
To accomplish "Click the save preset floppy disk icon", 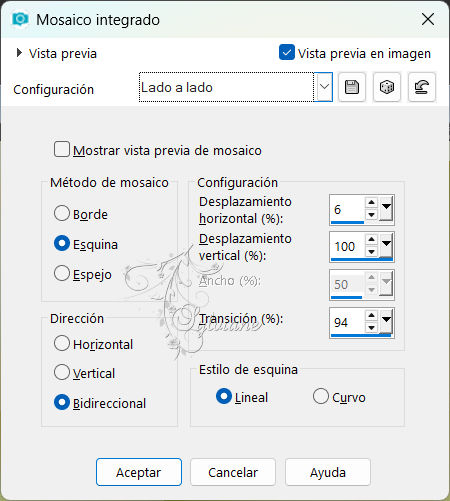I will coord(352,87).
